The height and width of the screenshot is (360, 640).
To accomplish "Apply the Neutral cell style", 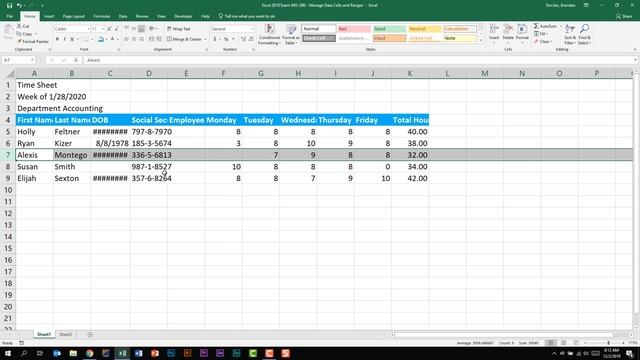I will [x=424, y=29].
